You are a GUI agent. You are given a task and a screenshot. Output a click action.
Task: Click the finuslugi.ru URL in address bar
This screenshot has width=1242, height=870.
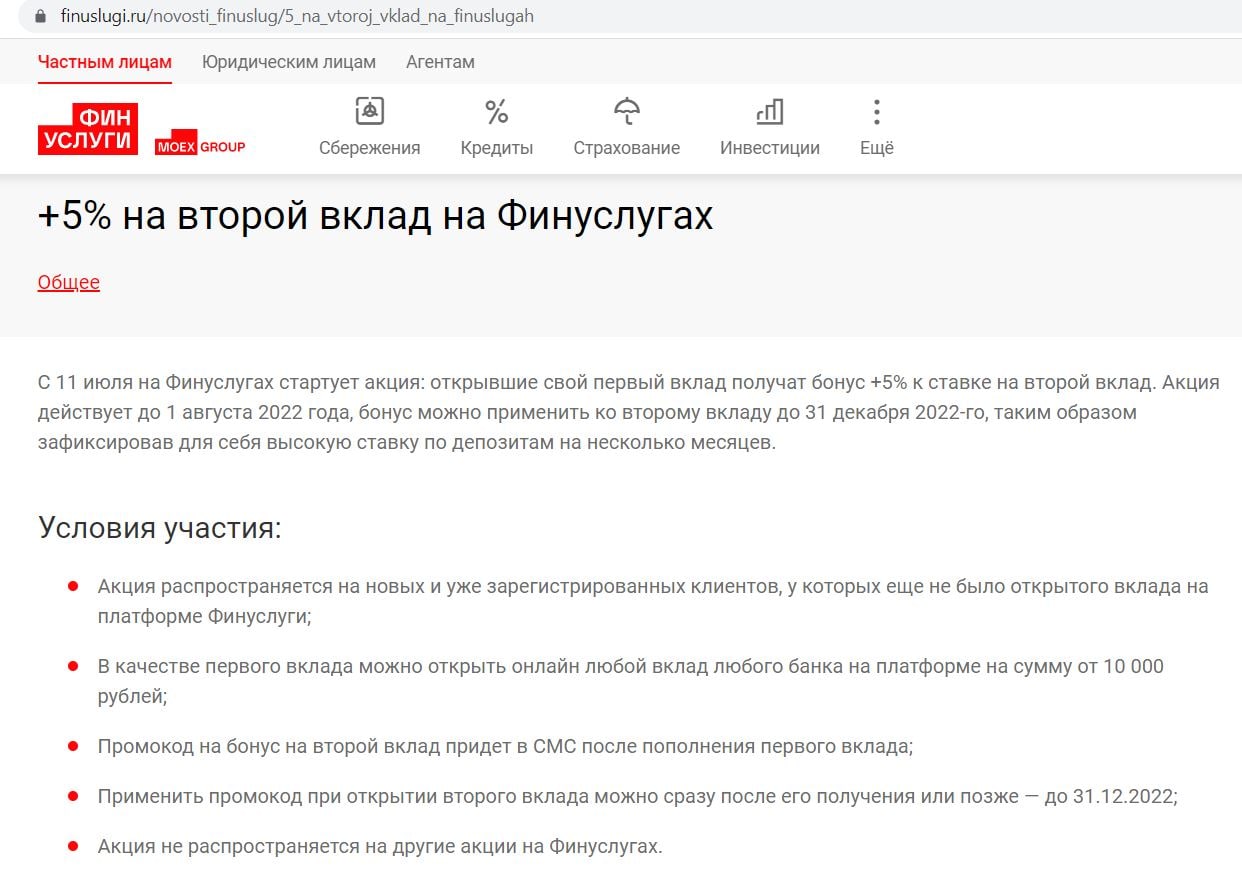pos(297,17)
